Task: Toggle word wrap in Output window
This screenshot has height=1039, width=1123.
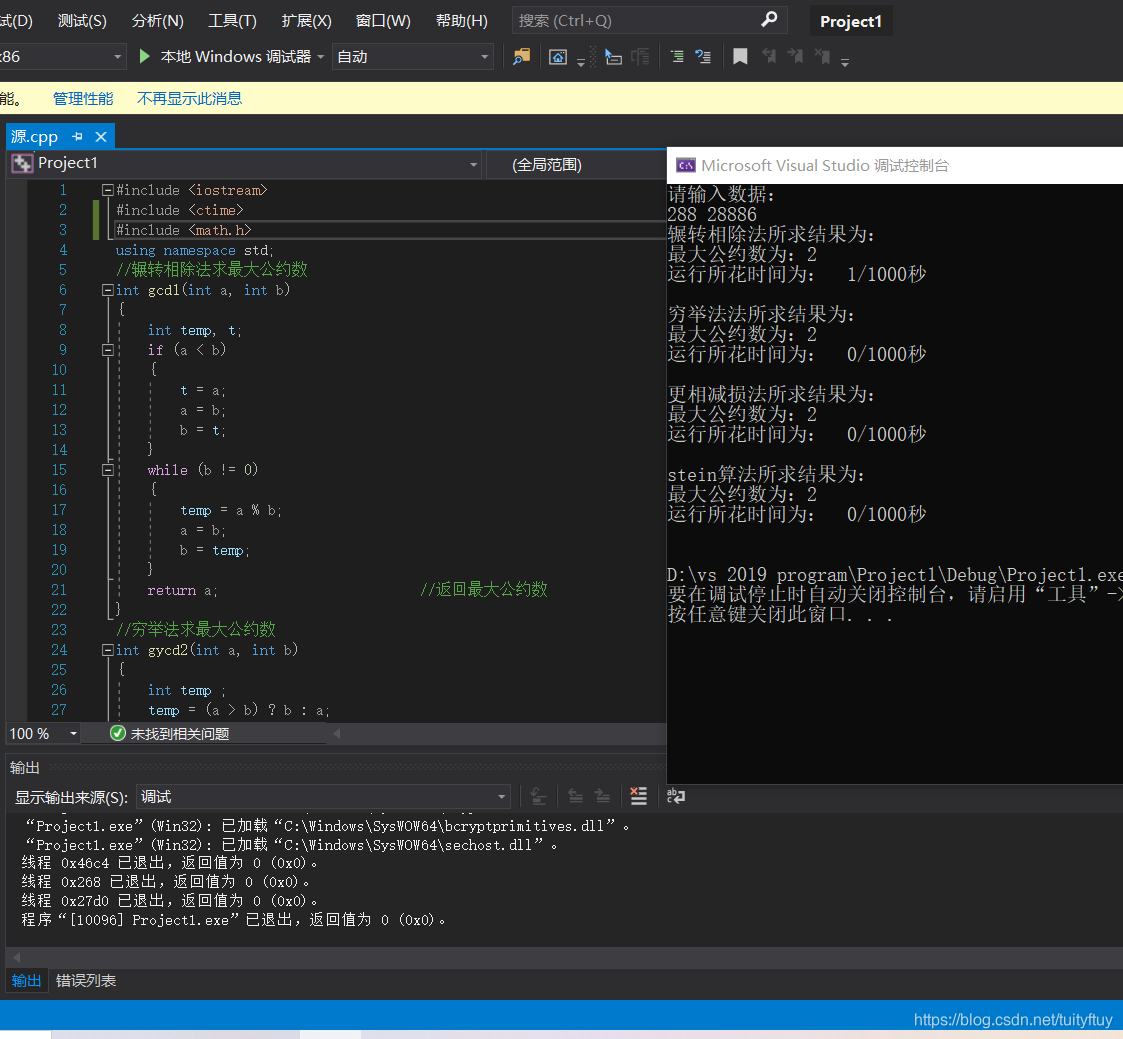Action: [x=676, y=796]
